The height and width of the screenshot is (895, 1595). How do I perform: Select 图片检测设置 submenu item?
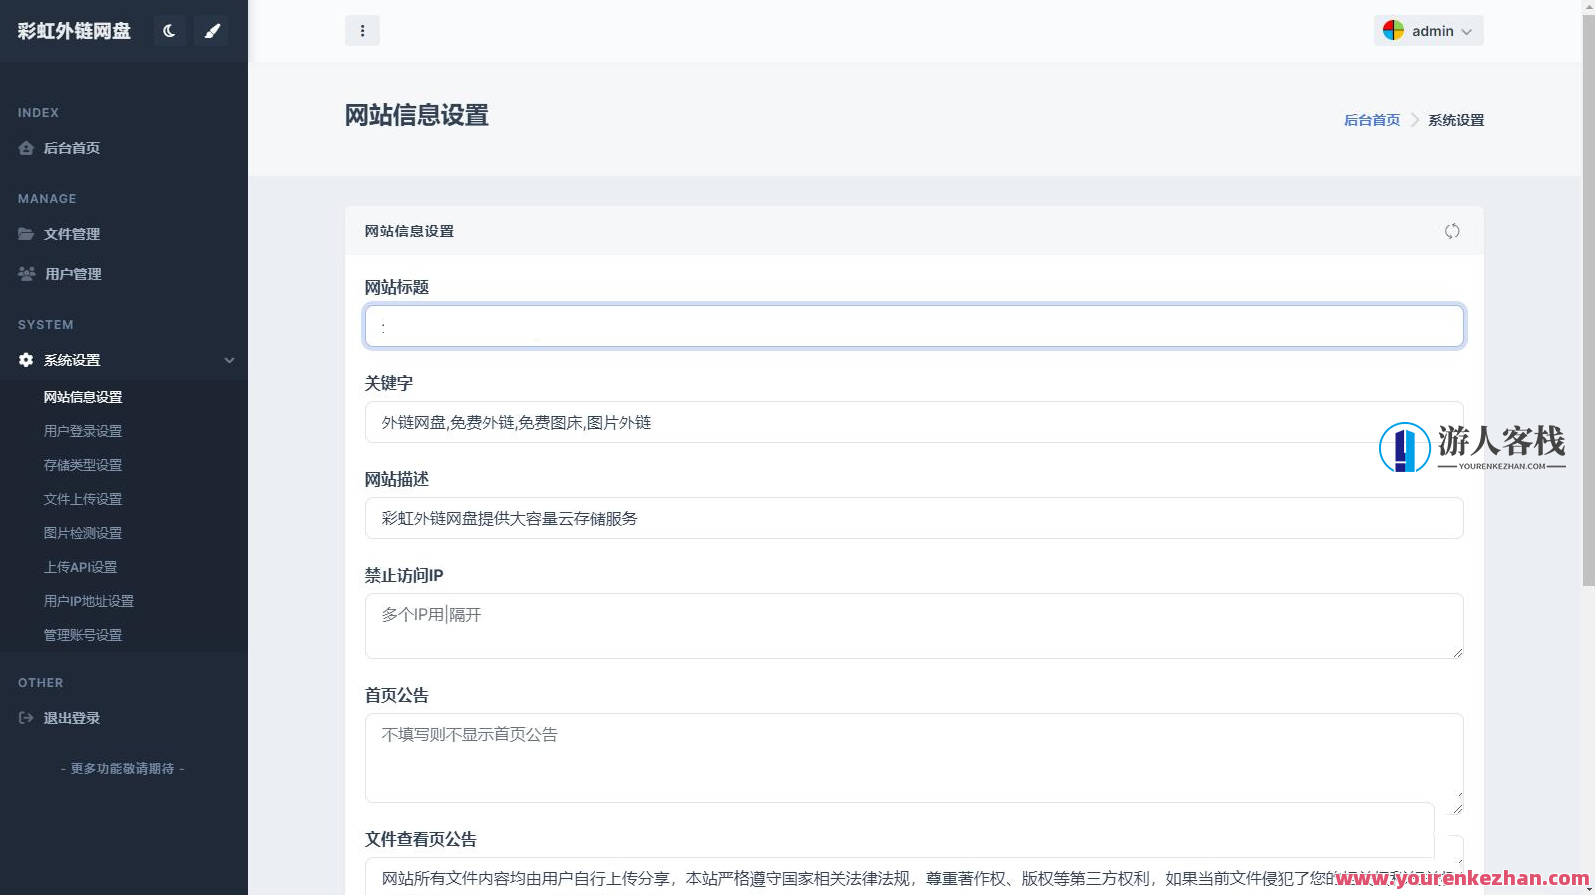83,533
